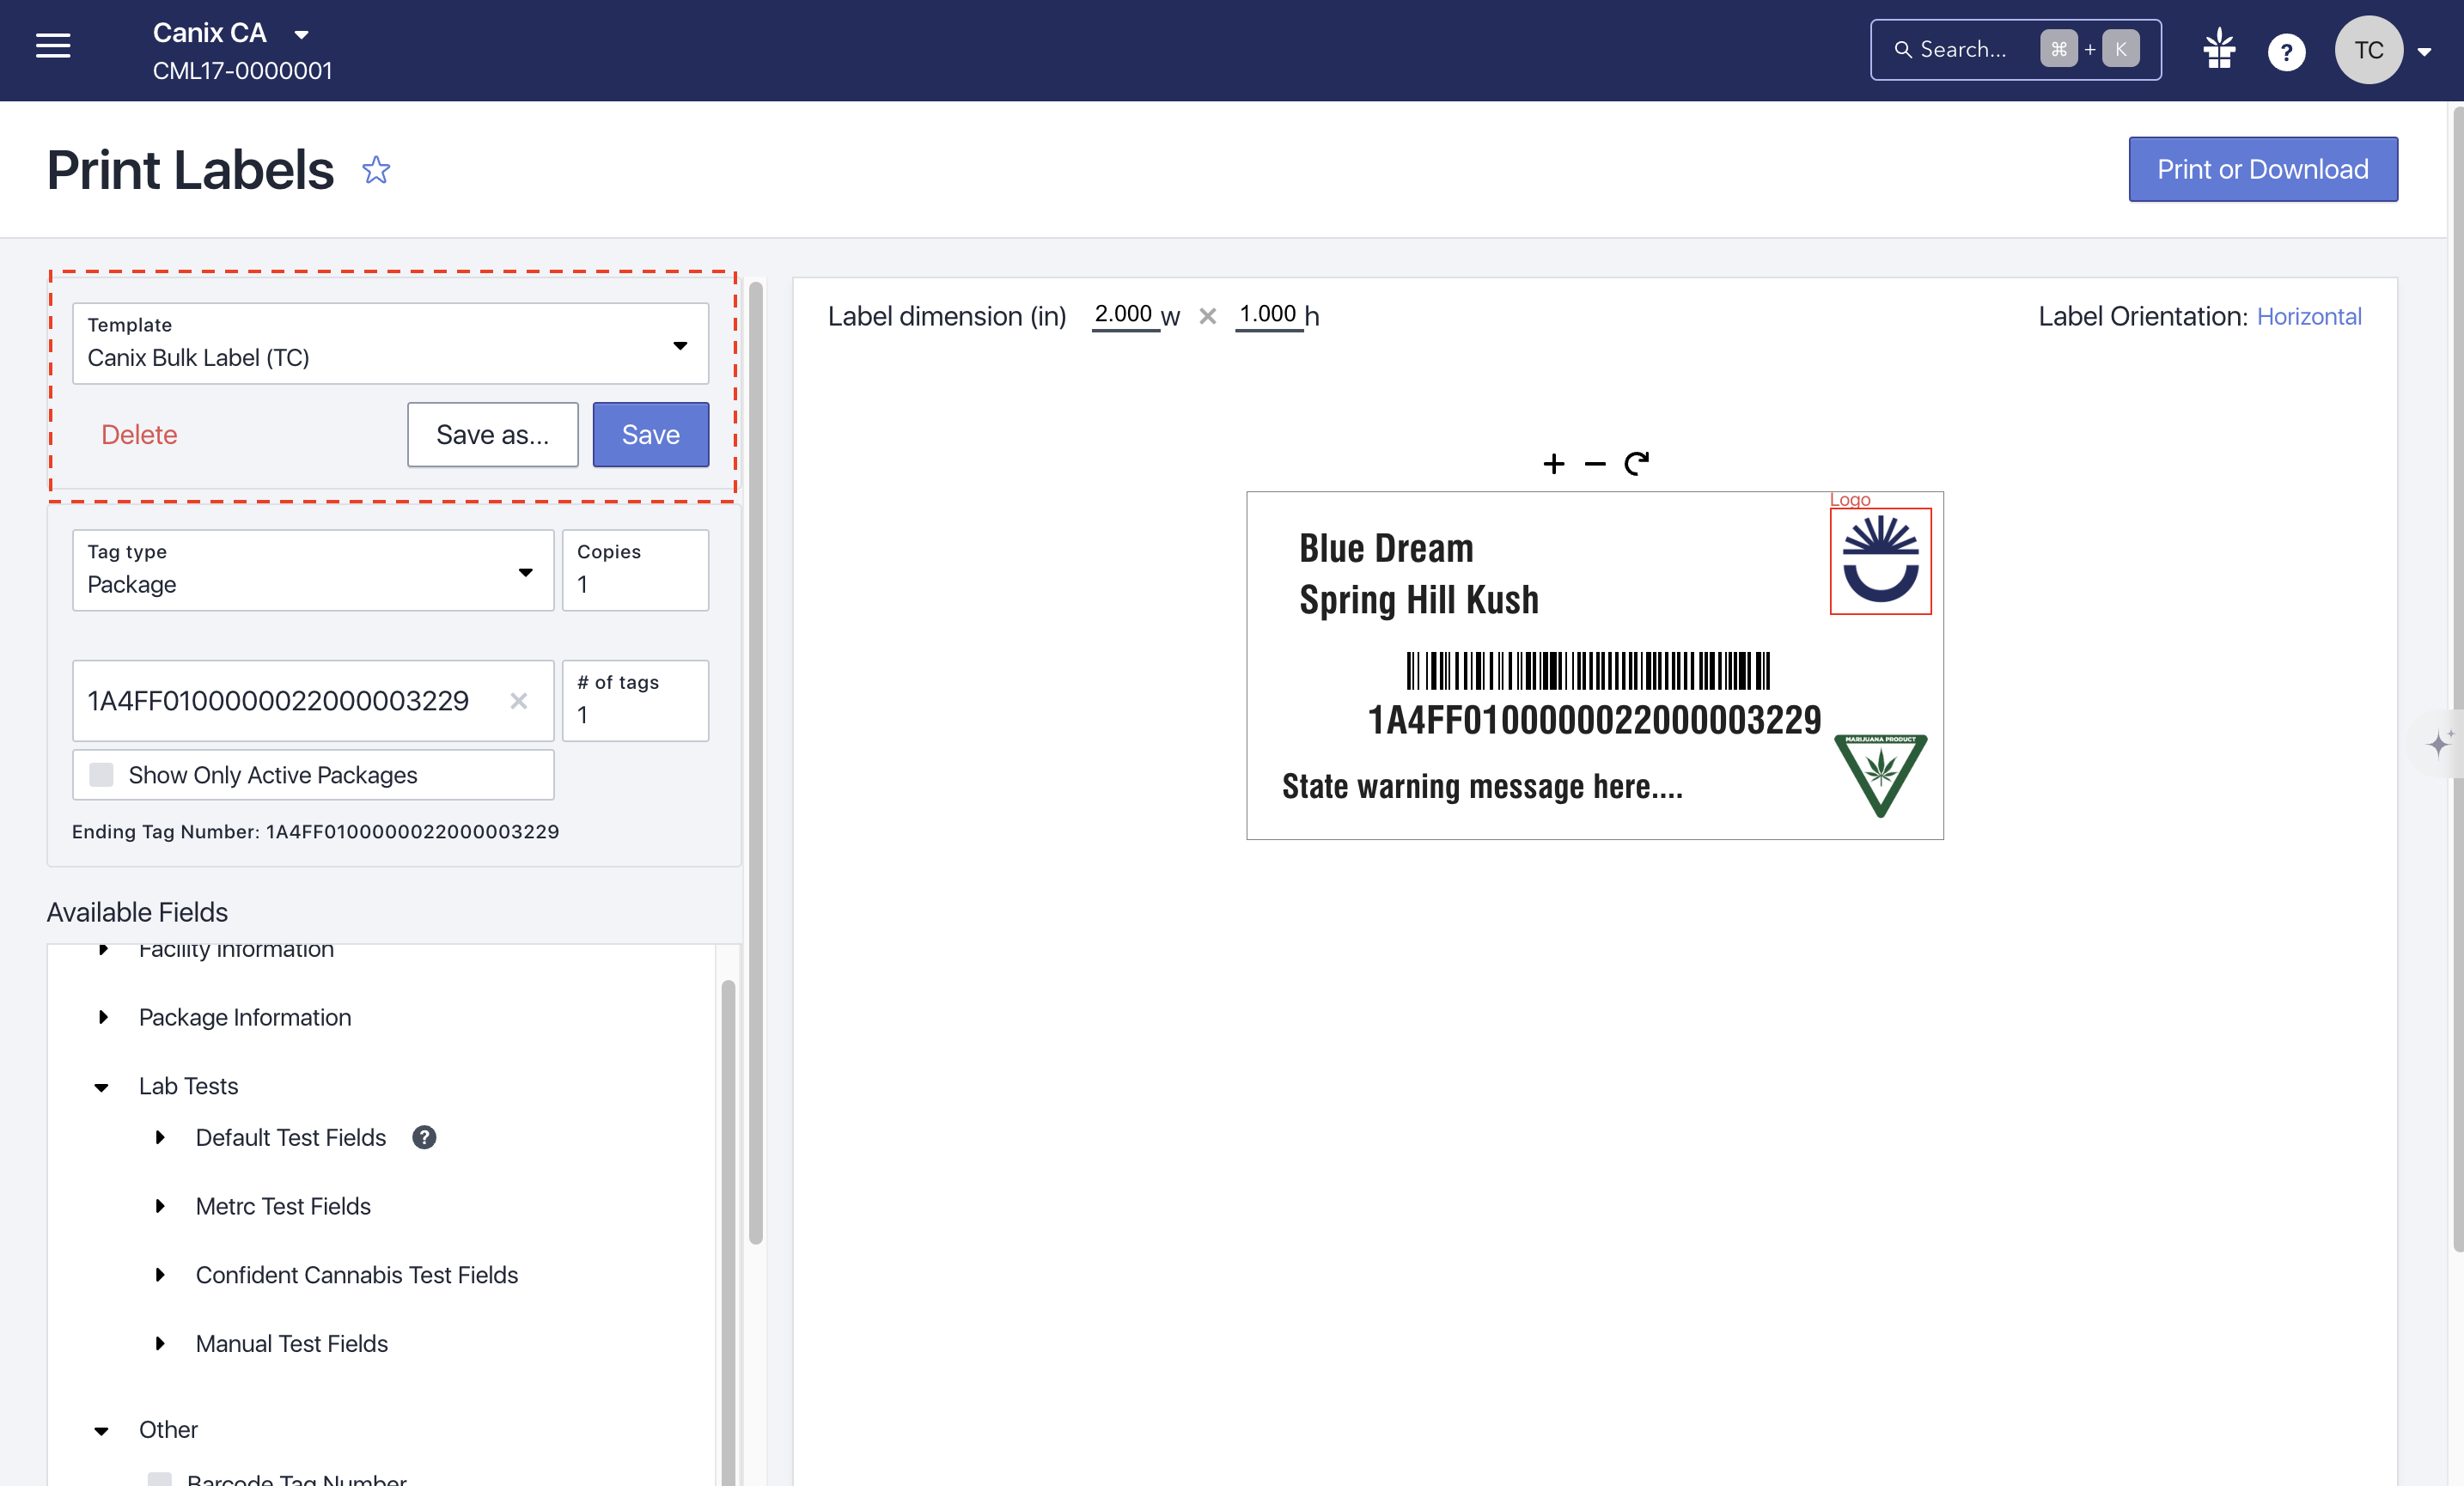
Task: Click the Save as... button
Action: click(492, 434)
